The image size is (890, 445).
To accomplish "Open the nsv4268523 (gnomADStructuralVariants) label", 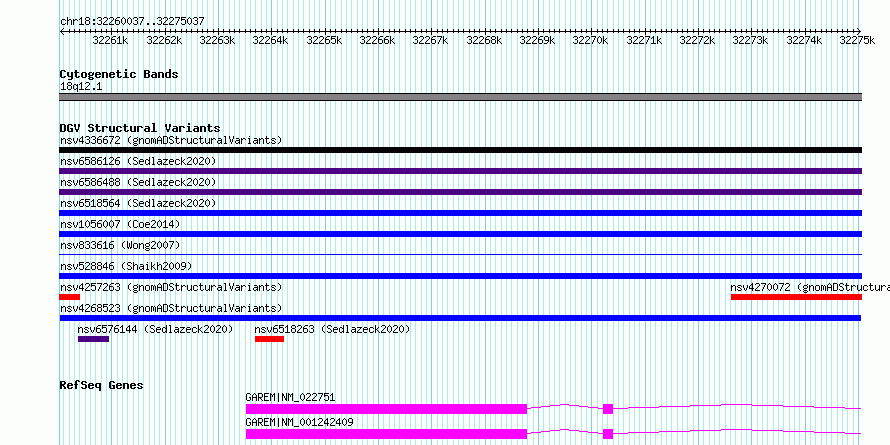I will (x=171, y=308).
